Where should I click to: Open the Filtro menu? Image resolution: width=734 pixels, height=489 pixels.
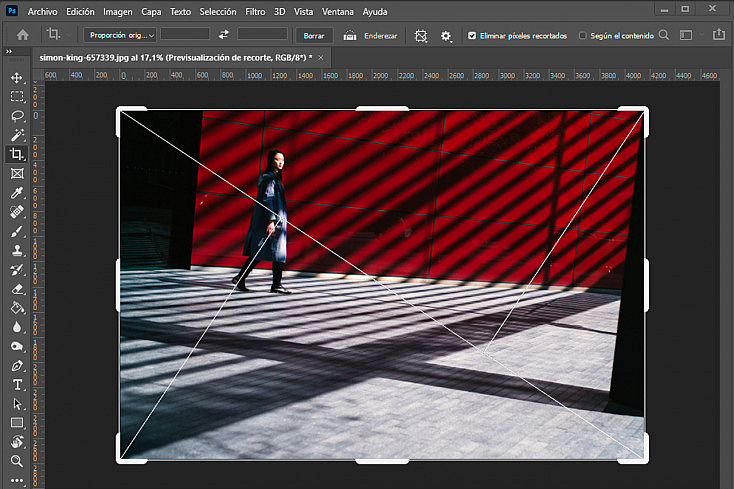(x=255, y=12)
